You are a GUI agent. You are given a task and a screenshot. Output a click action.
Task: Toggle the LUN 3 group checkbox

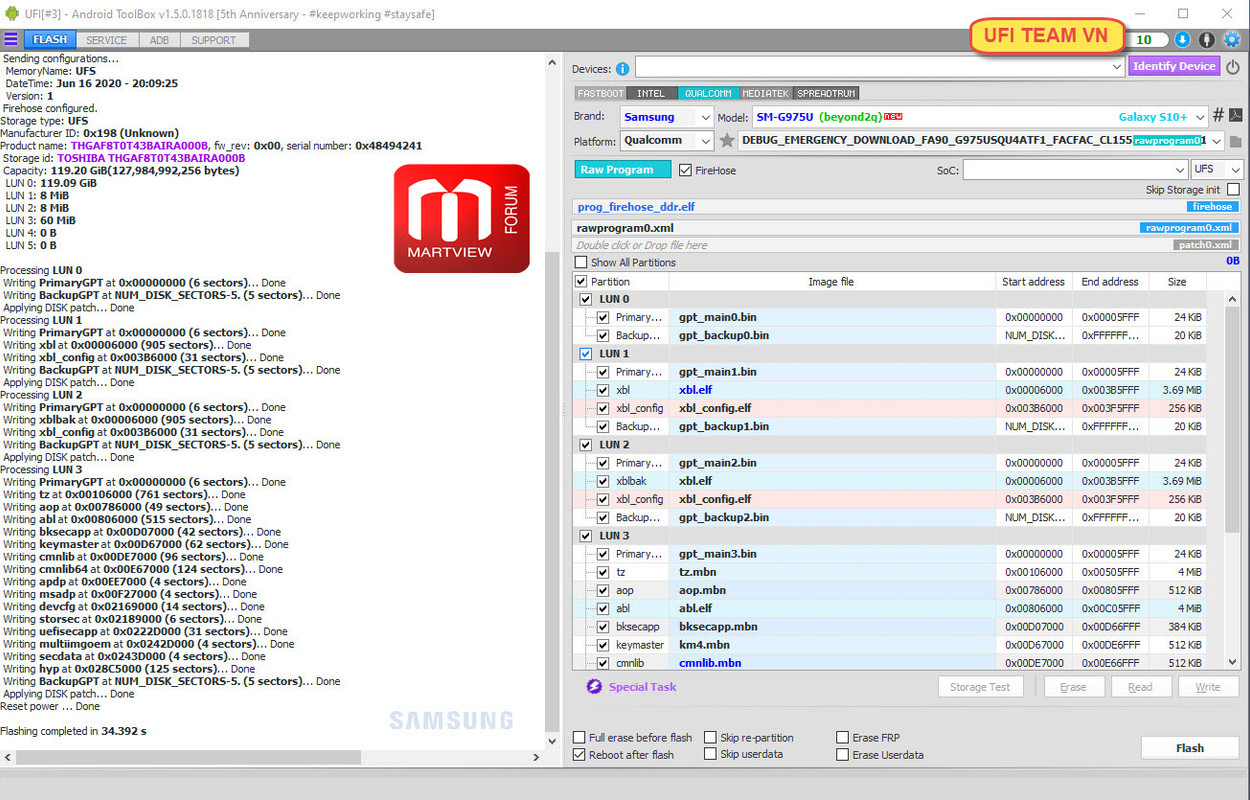pos(586,536)
